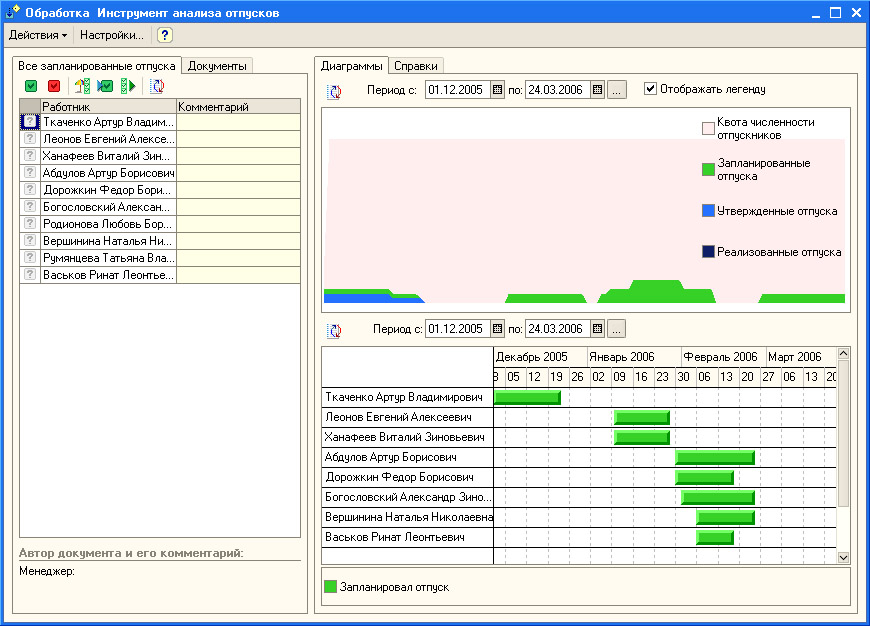Click the Квота численности отпускников legend swatch

pyautogui.click(x=708, y=129)
